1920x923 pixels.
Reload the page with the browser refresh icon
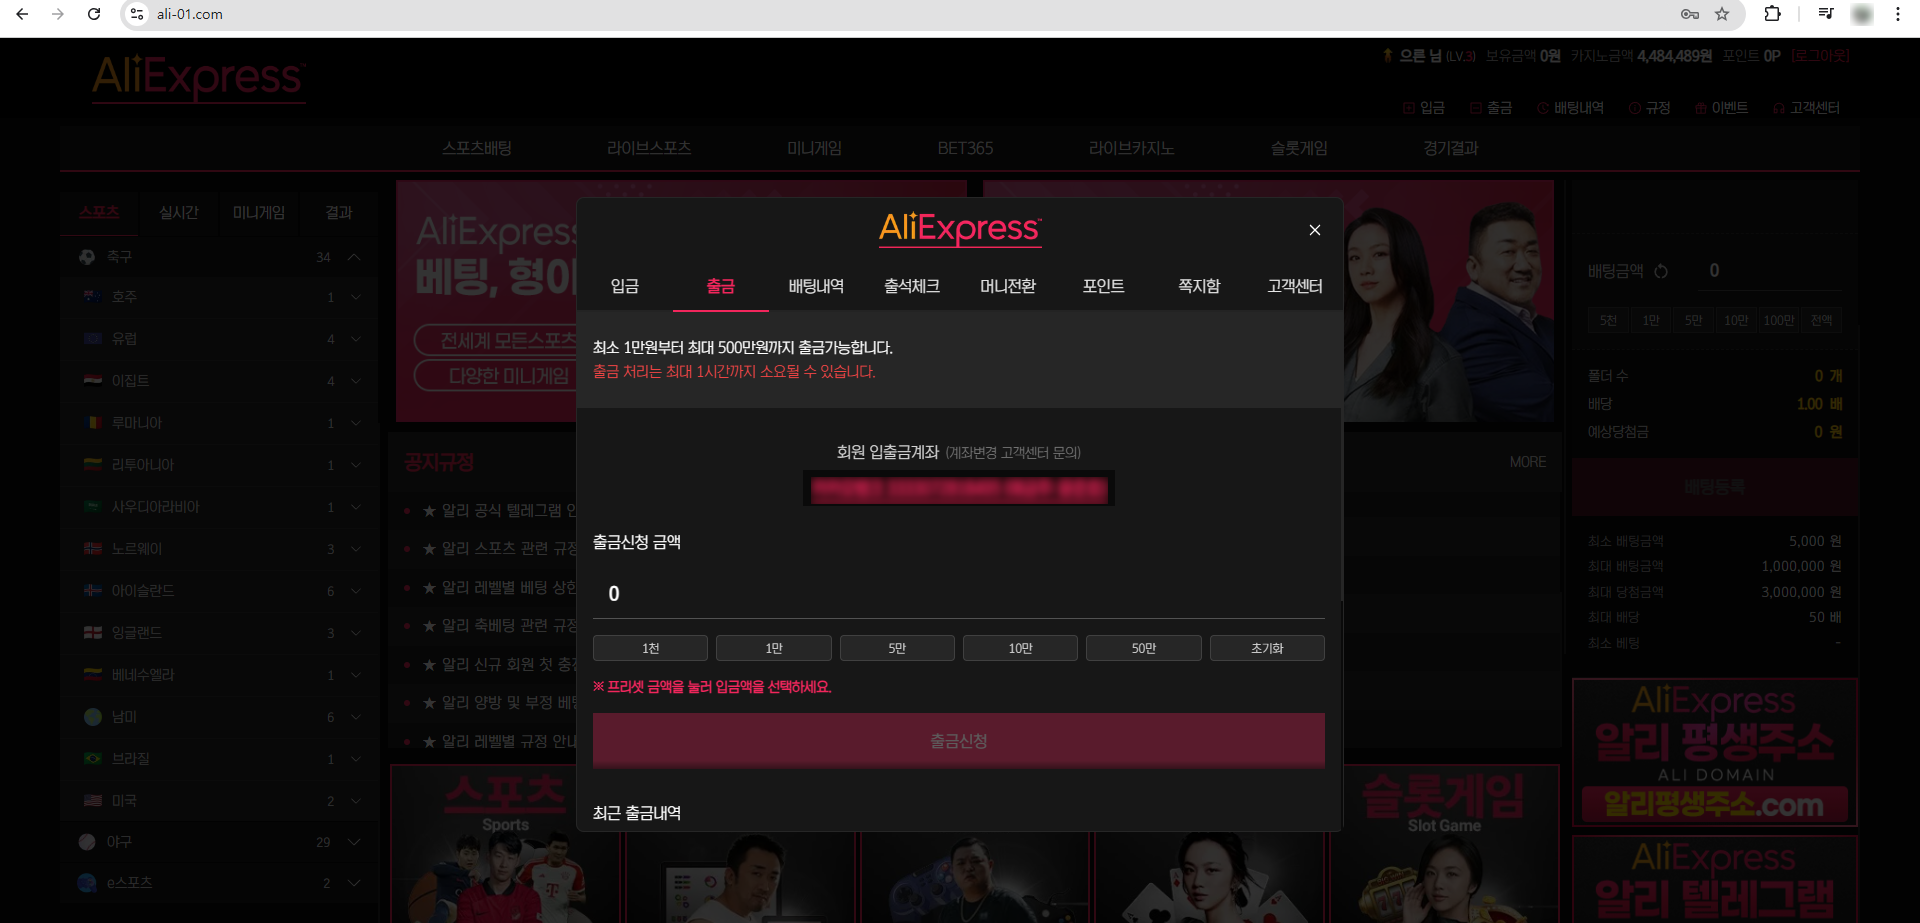coord(94,14)
